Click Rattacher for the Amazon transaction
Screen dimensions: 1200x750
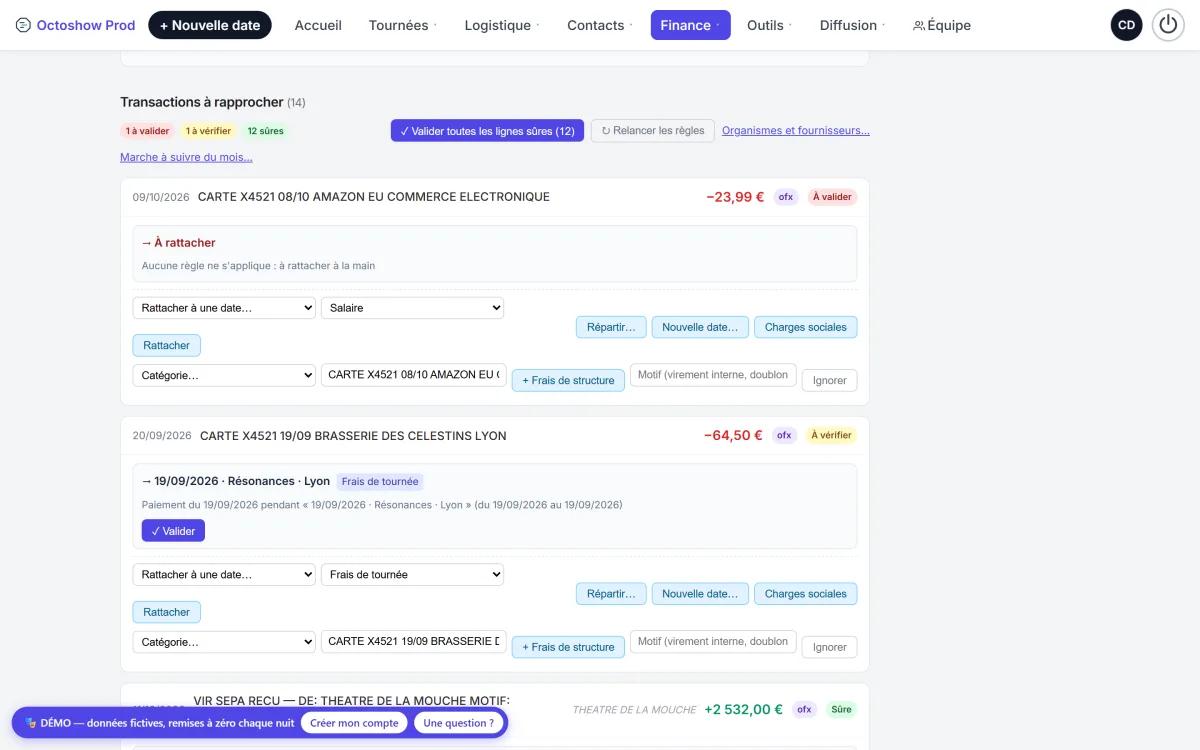(x=167, y=345)
